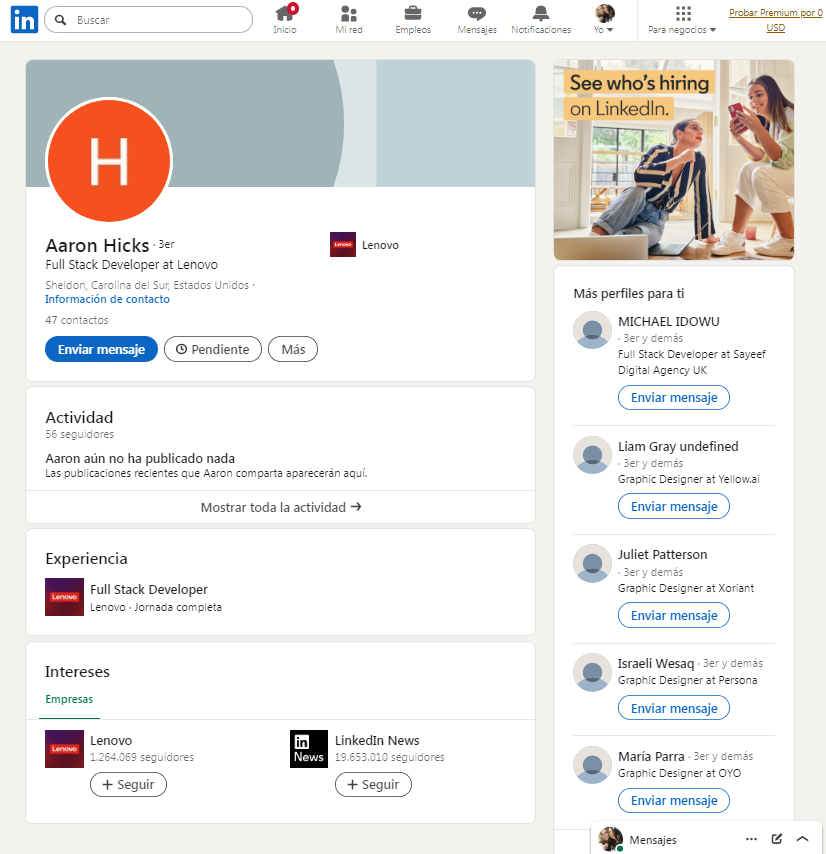Click the LinkedIn logo icon

[x=25, y=20]
